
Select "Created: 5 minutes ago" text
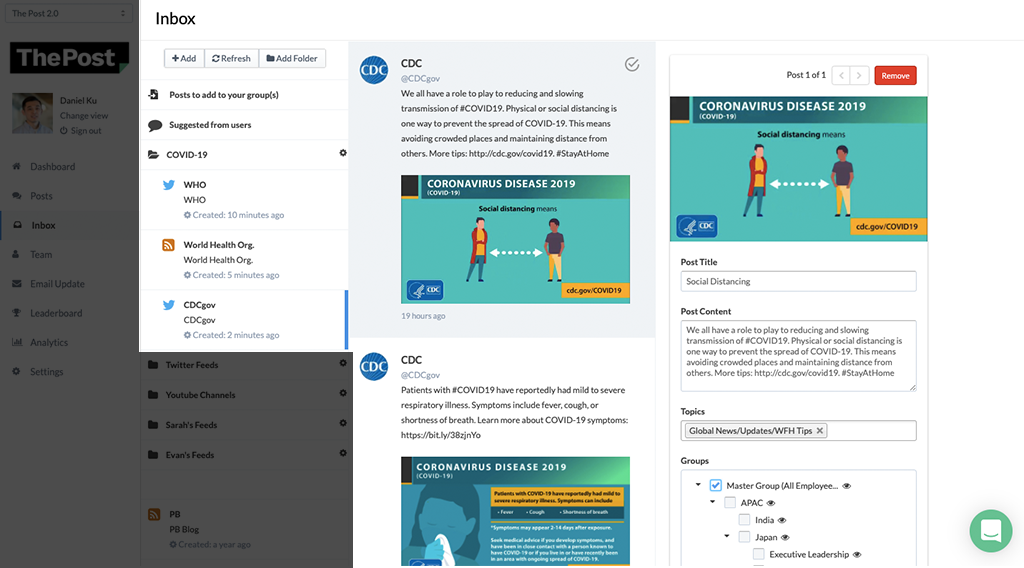click(235, 275)
